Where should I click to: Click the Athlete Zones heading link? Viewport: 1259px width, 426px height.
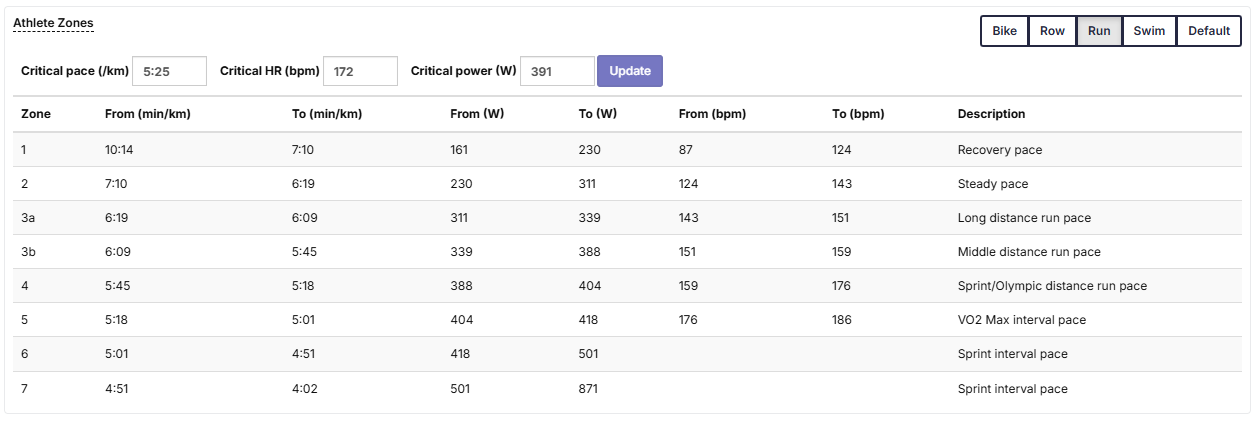pos(53,23)
